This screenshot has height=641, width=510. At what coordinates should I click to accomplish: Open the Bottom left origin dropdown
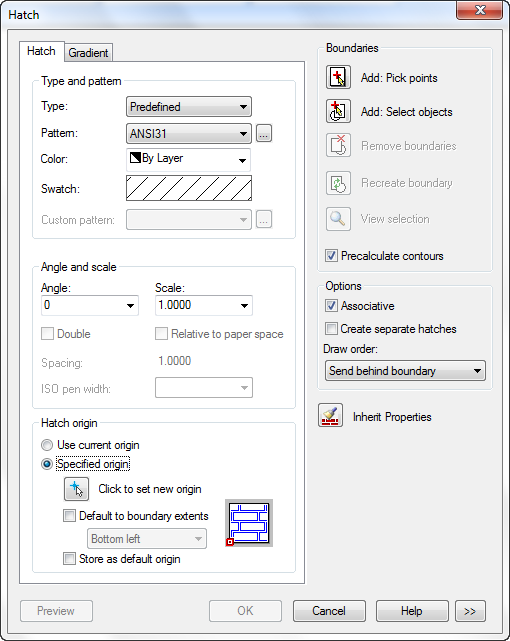click(x=147, y=538)
